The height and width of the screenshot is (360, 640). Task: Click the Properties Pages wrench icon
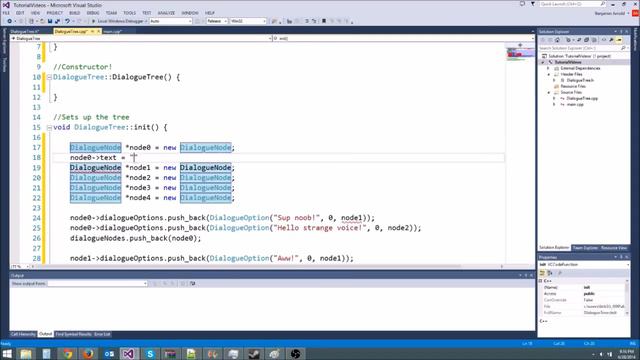click(560, 273)
